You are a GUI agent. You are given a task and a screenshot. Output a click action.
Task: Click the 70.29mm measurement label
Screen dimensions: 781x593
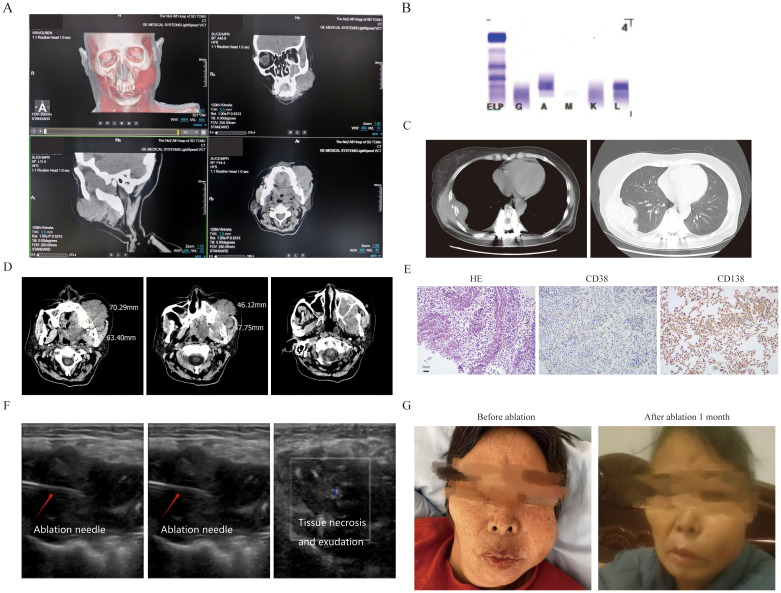pos(124,307)
